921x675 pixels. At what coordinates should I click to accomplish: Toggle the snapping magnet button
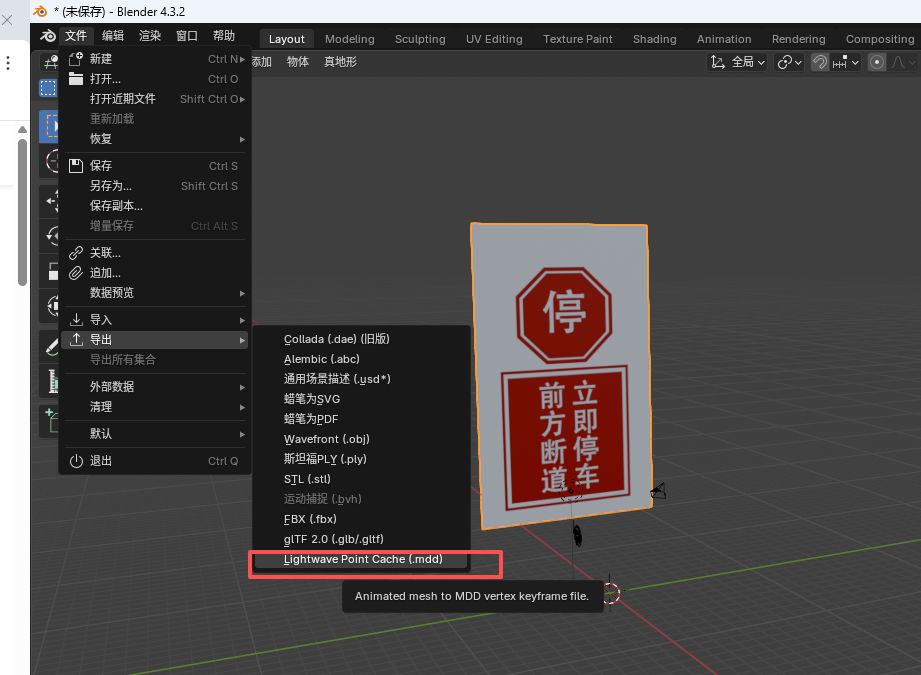[820, 62]
